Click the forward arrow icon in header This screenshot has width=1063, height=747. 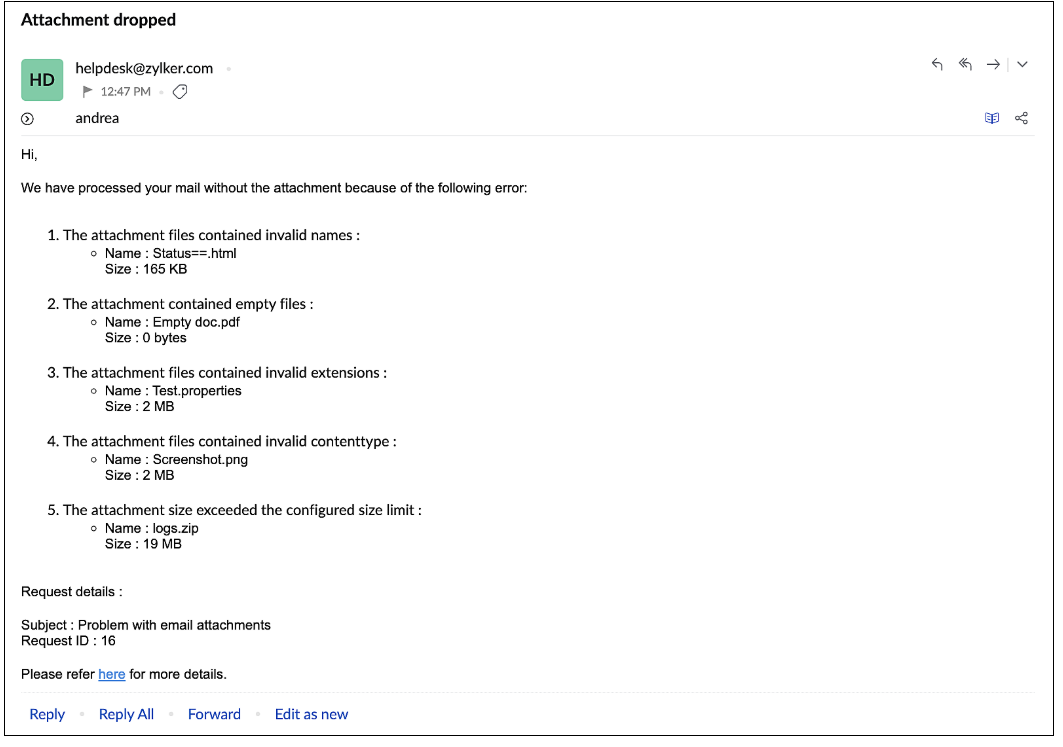click(993, 64)
